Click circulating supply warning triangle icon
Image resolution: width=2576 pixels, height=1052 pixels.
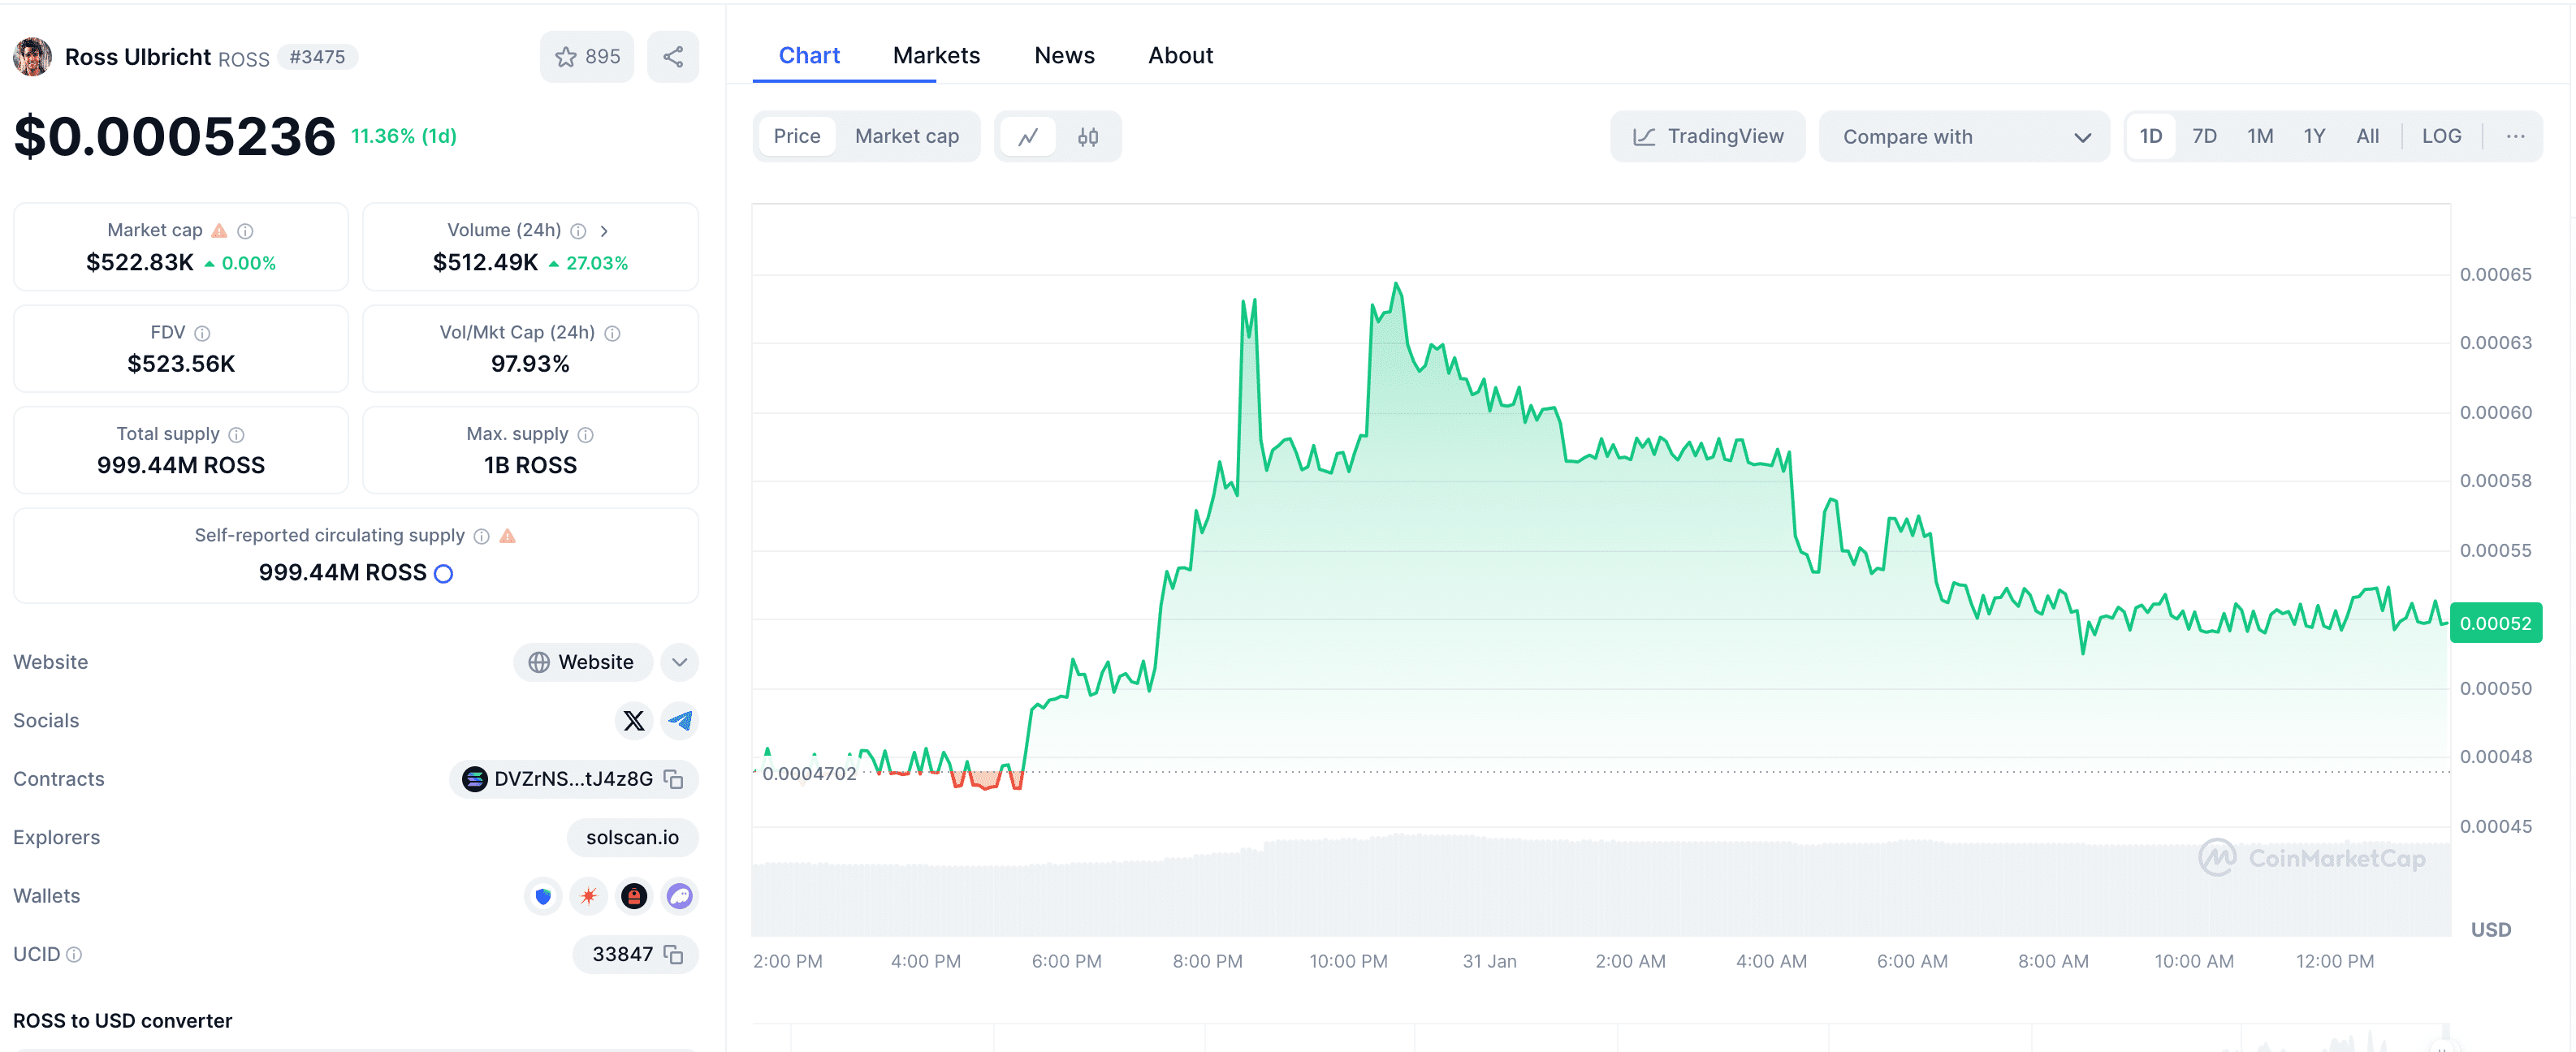[508, 536]
